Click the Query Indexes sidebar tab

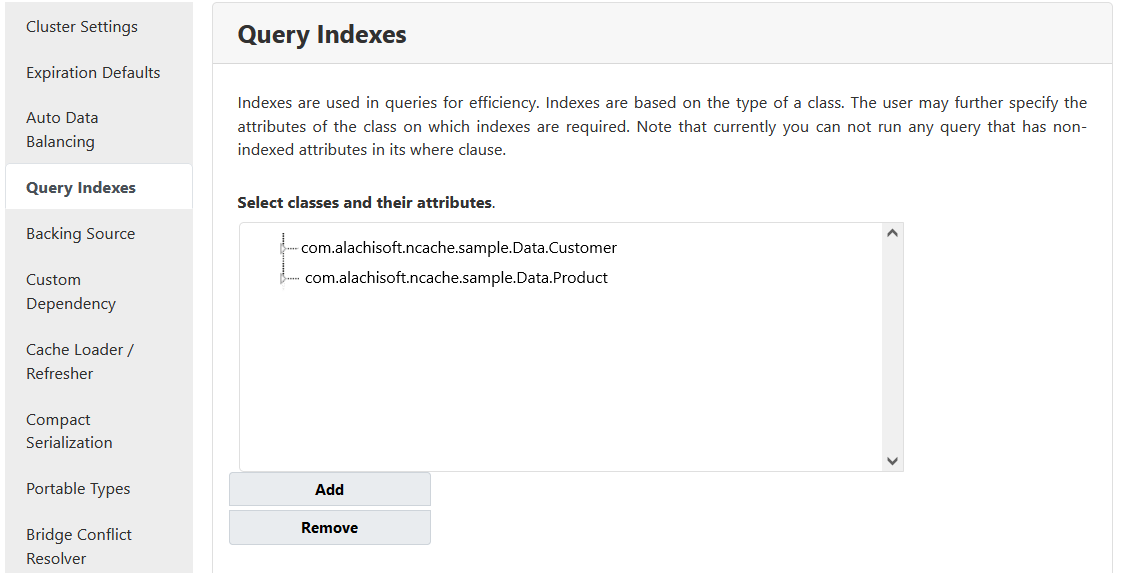(81, 188)
